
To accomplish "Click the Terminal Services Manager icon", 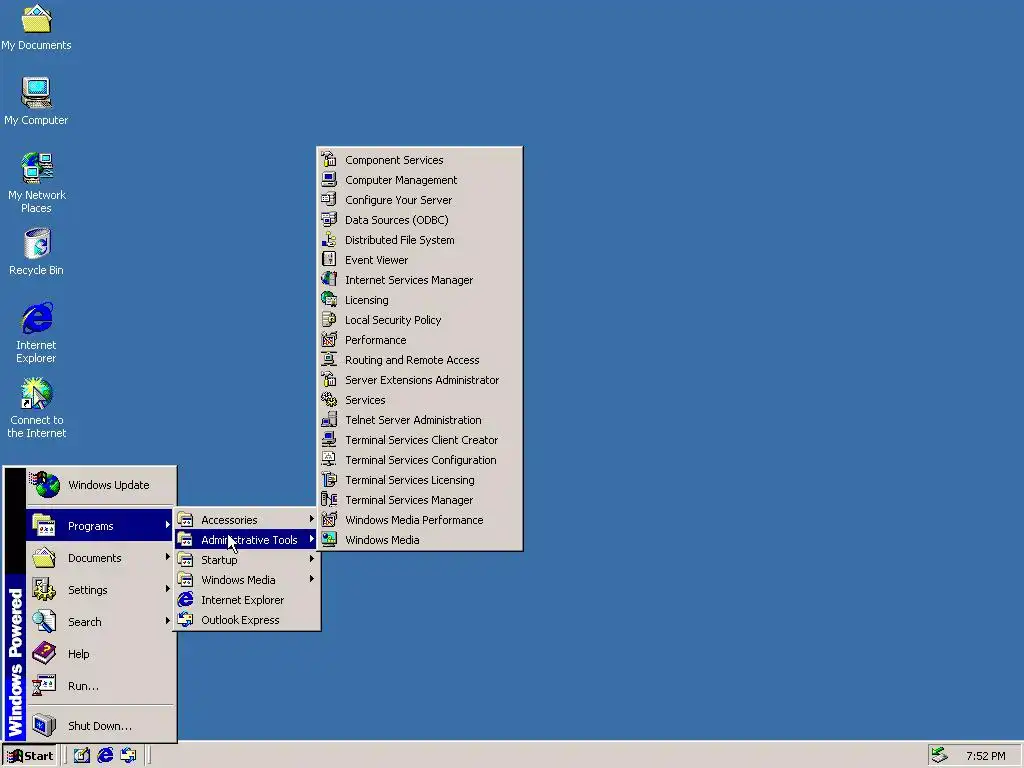I will coord(329,500).
